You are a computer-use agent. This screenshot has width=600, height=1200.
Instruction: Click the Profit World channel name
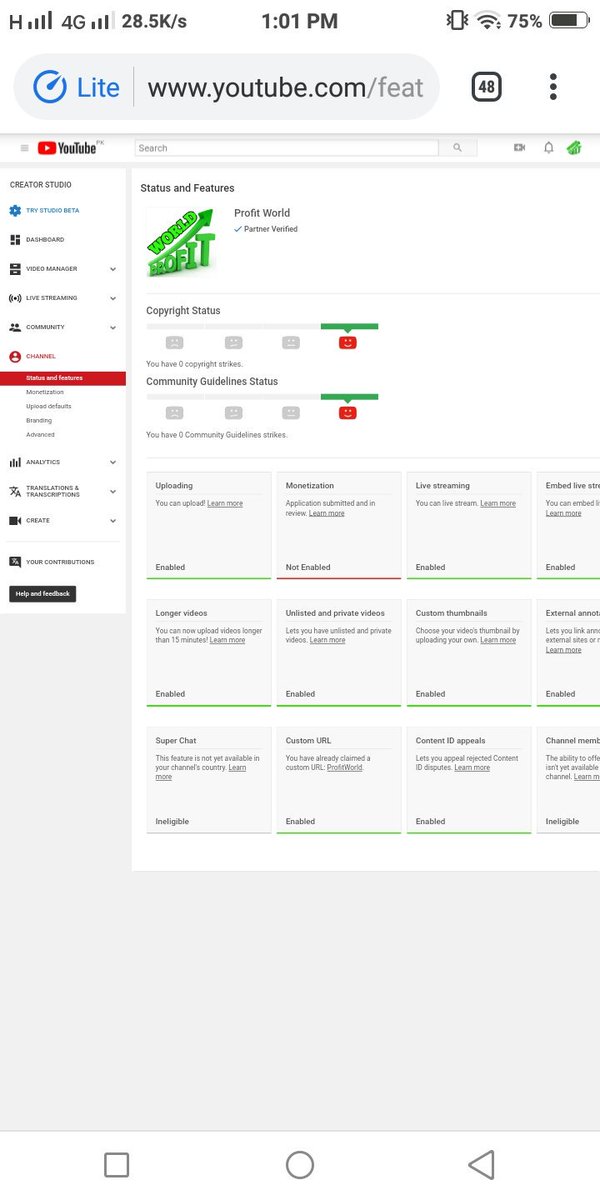coord(262,213)
